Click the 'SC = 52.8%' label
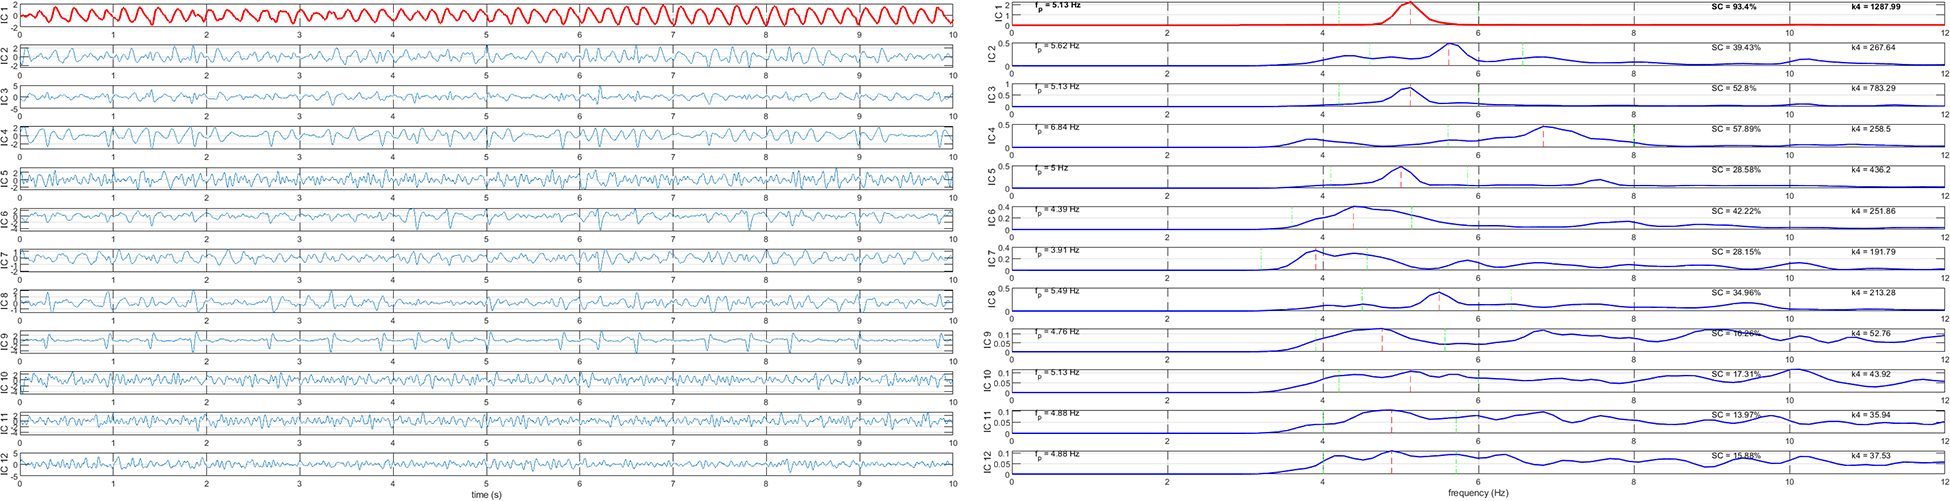The height and width of the screenshot is (501, 1950). (1733, 88)
